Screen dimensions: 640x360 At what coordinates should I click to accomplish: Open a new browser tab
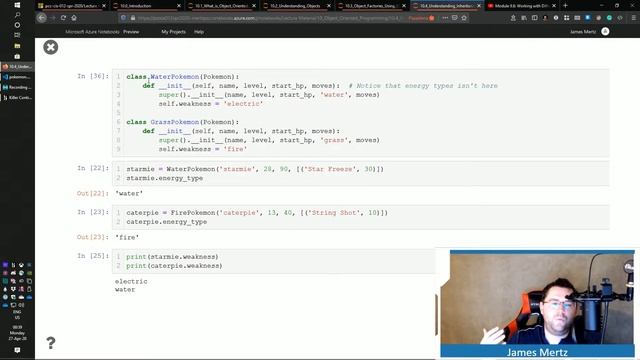(x=565, y=6)
